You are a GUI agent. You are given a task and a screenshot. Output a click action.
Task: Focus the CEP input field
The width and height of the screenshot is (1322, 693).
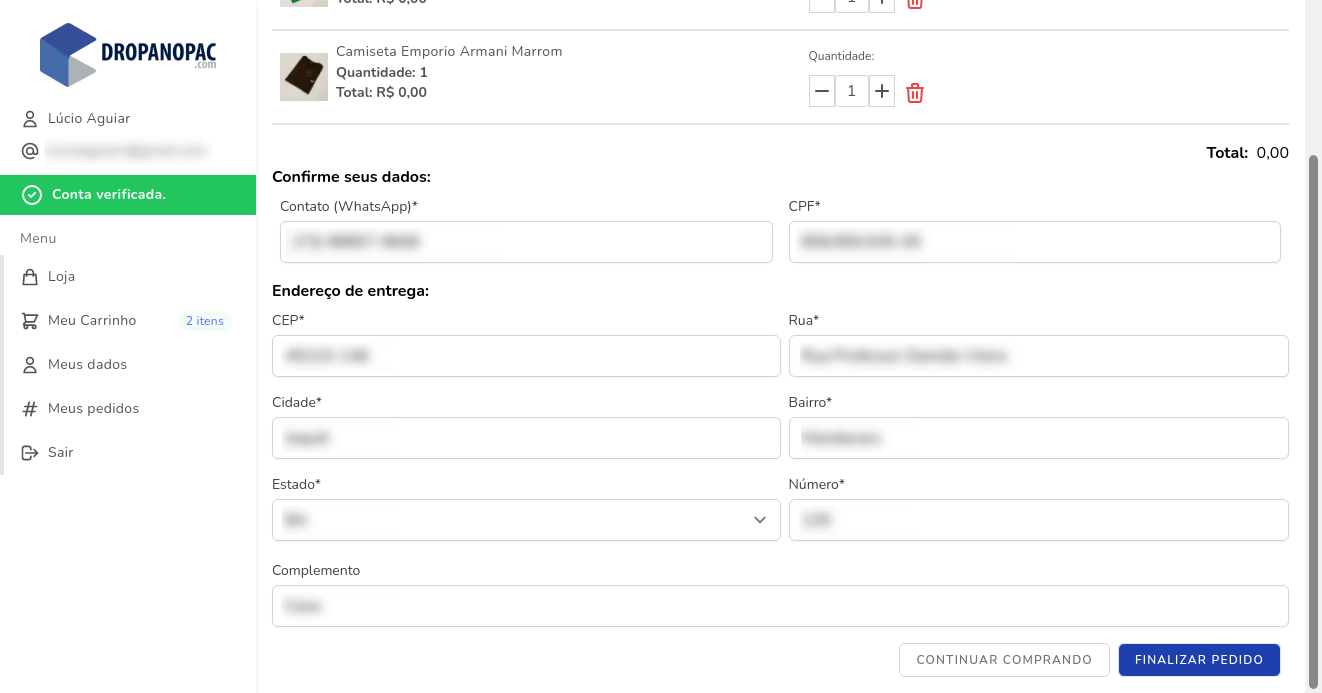coord(526,356)
